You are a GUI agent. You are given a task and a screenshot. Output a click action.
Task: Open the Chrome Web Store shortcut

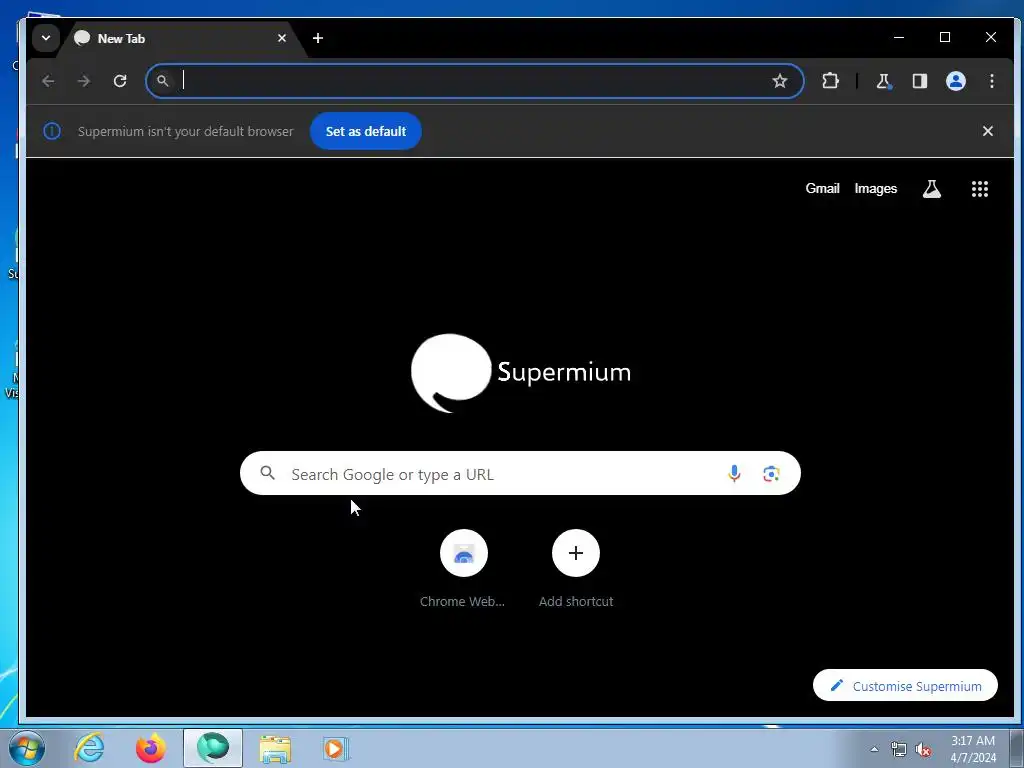point(463,569)
